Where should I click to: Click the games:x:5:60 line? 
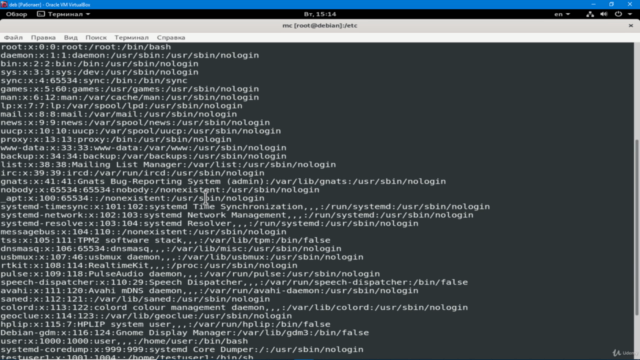click(130, 89)
